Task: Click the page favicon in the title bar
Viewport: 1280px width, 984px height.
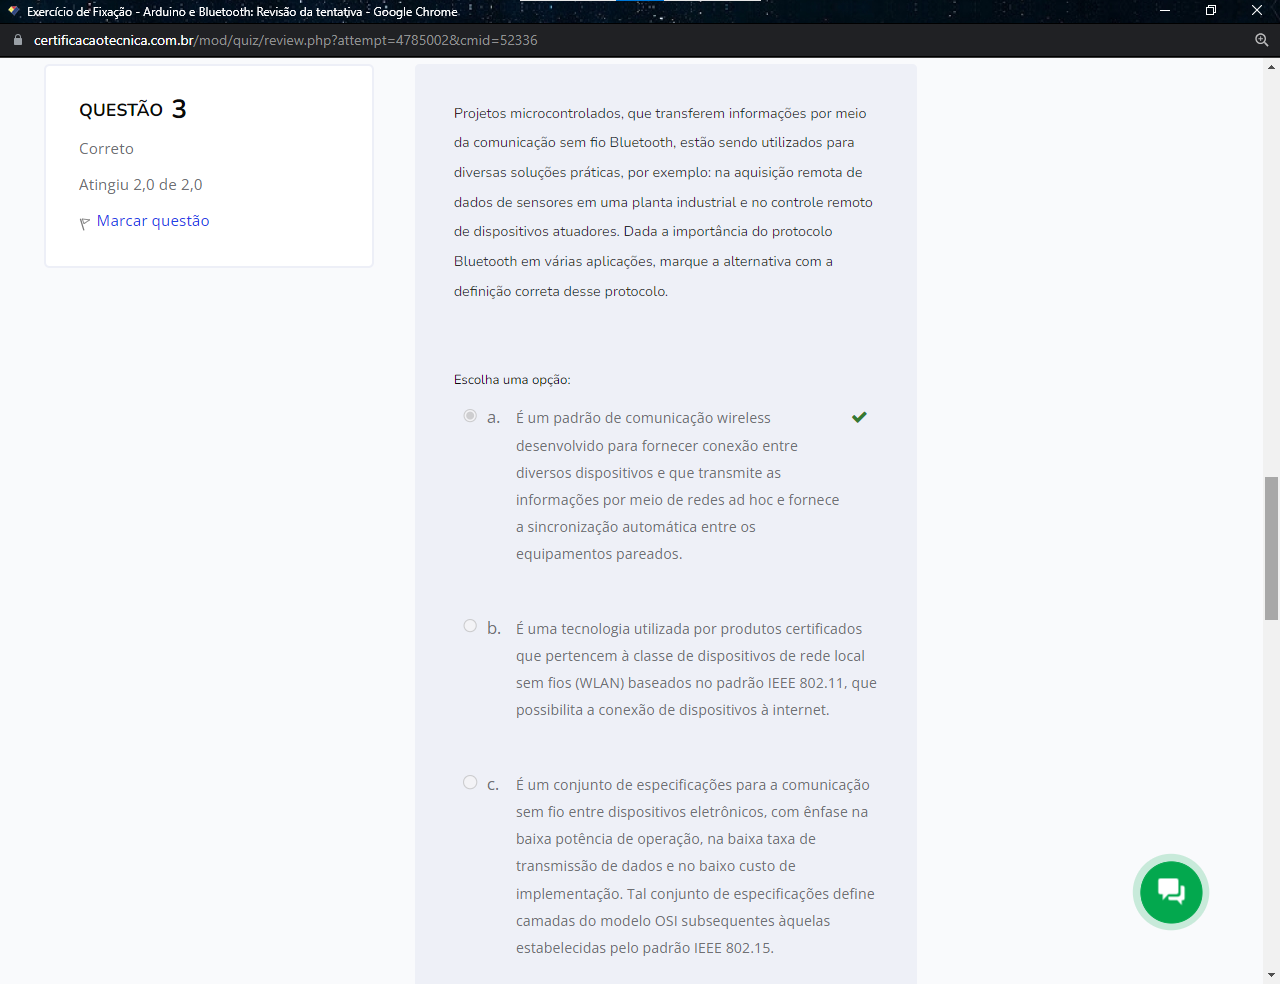Action: click(x=13, y=11)
